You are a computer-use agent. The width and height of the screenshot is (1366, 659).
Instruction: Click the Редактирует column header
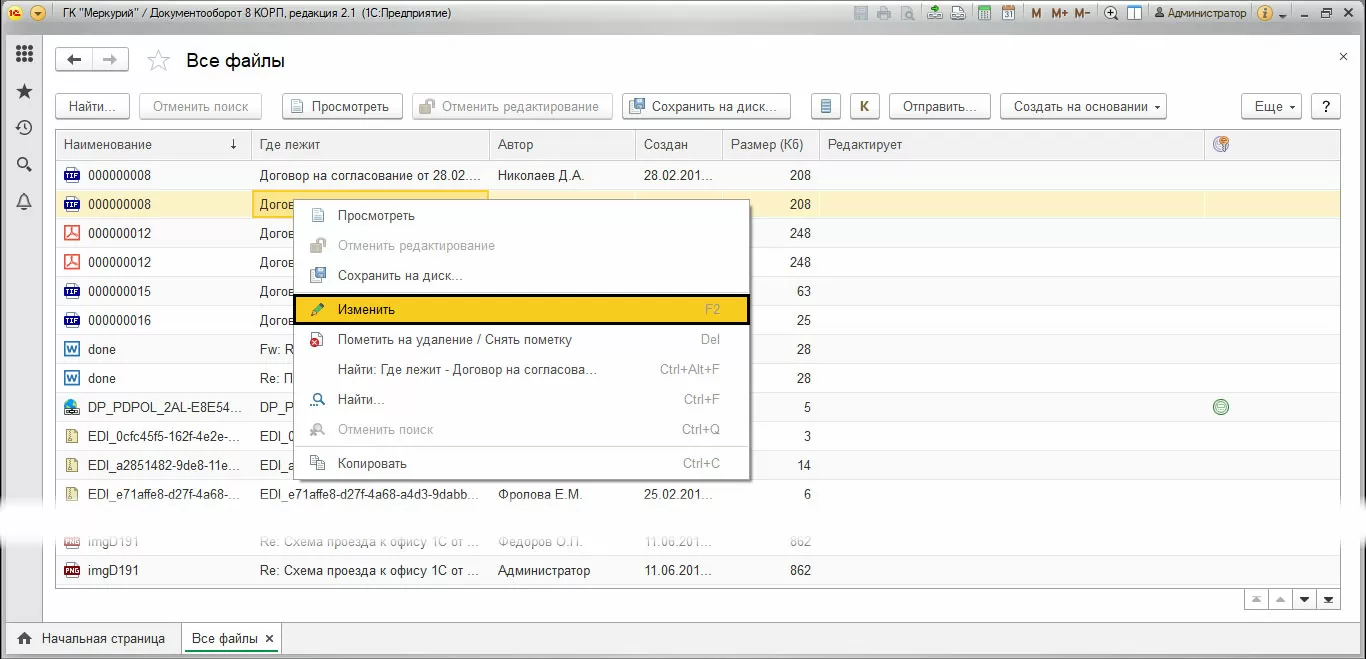(1012, 144)
